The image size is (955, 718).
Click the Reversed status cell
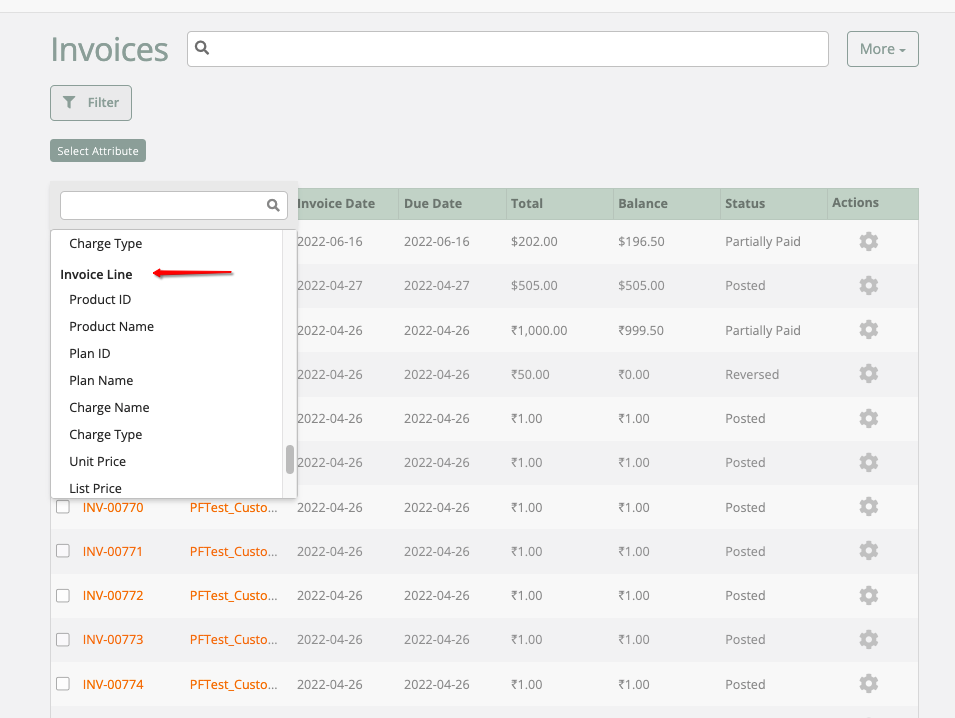coord(752,375)
